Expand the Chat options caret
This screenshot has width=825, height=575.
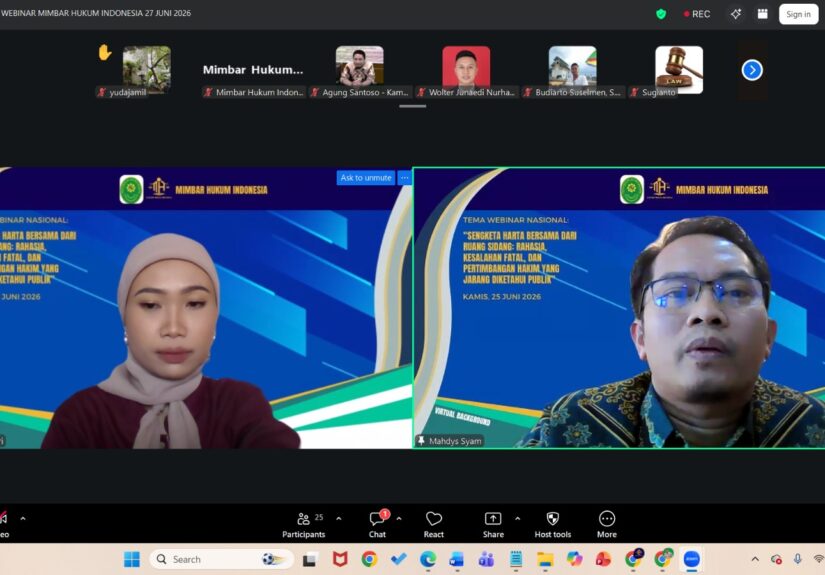point(399,519)
